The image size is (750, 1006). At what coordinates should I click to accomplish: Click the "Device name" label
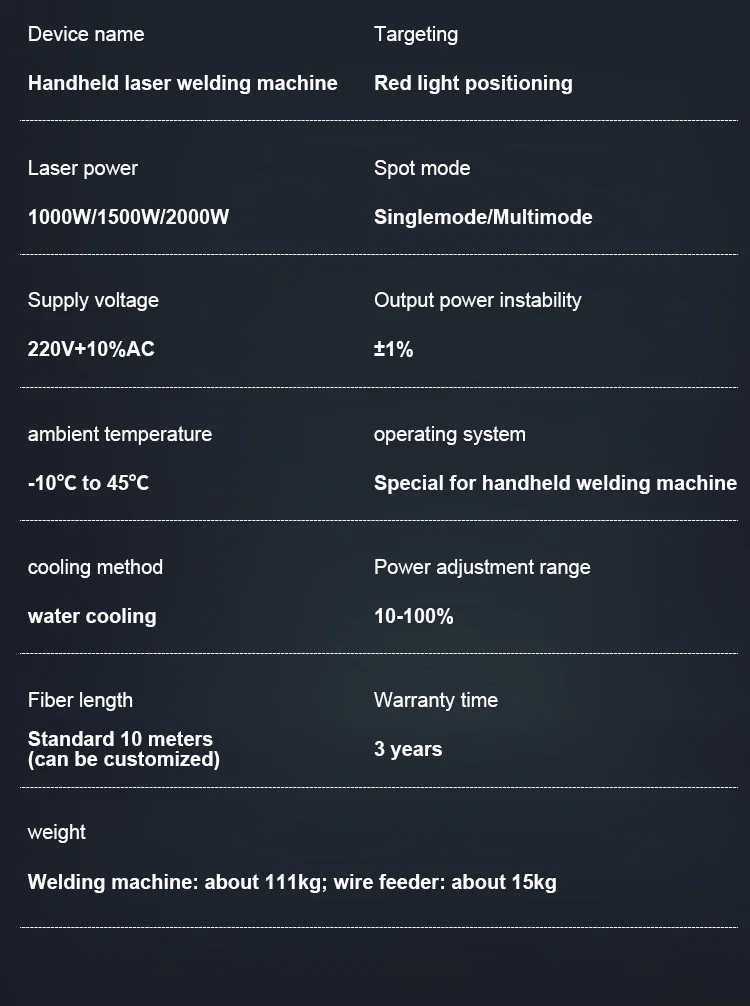86,34
